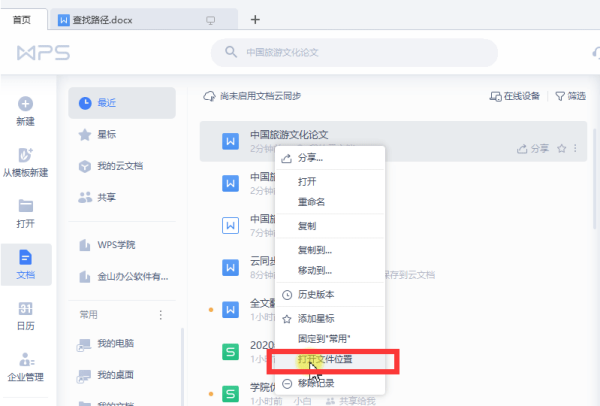Click the green S icon of 2020 row
This screenshot has width=600, height=406.
click(x=230, y=352)
